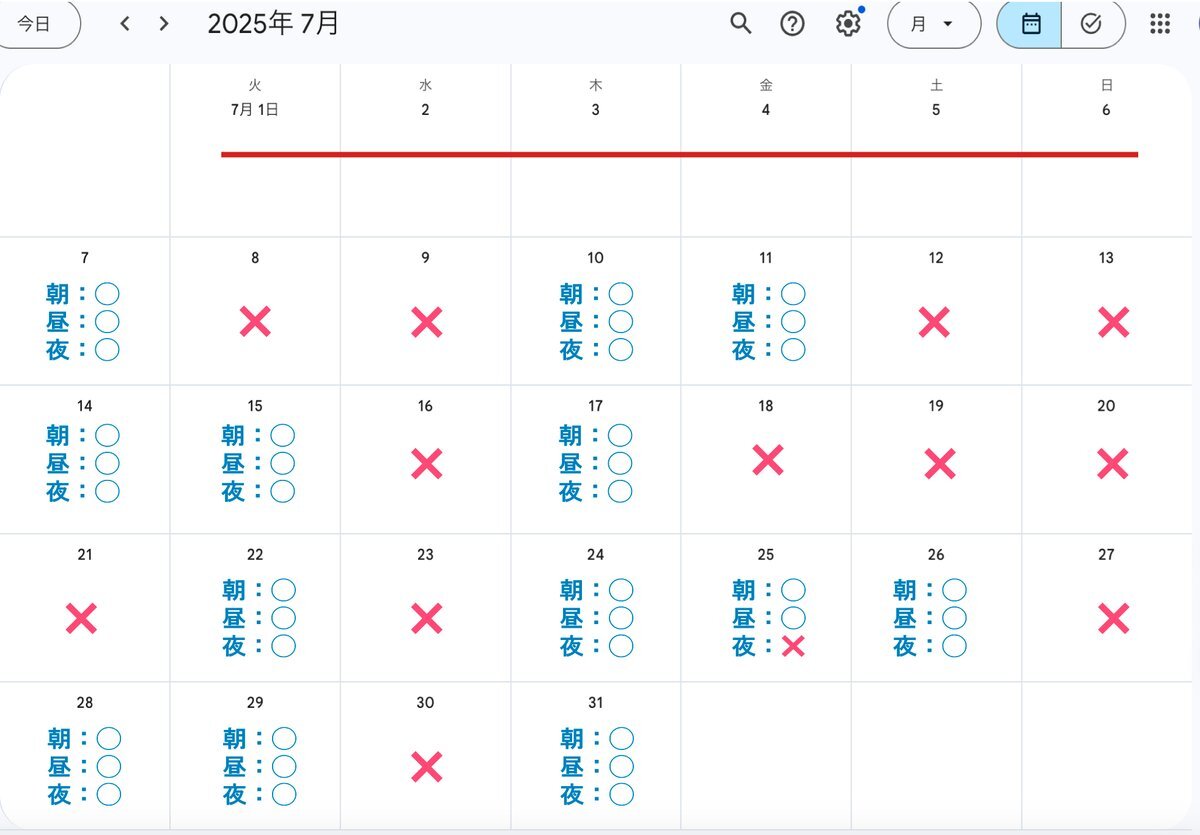Viewport: 1200px width, 835px height.
Task: Click the 今日 button
Action: (x=36, y=24)
